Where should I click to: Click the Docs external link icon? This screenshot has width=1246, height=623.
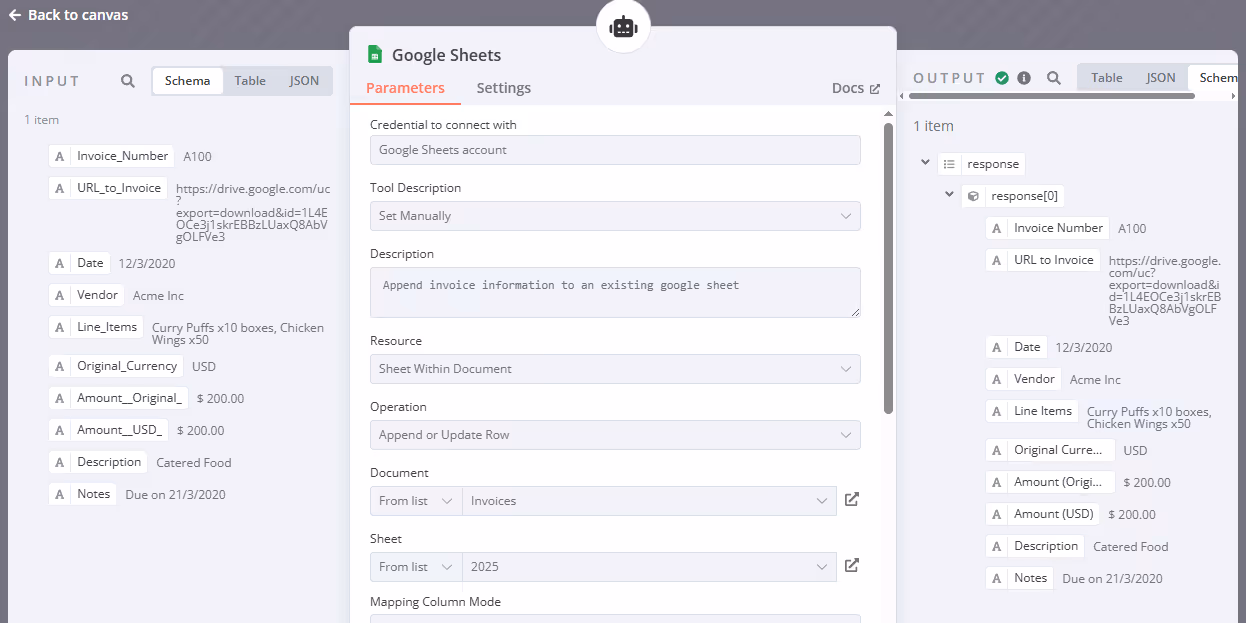click(x=875, y=89)
